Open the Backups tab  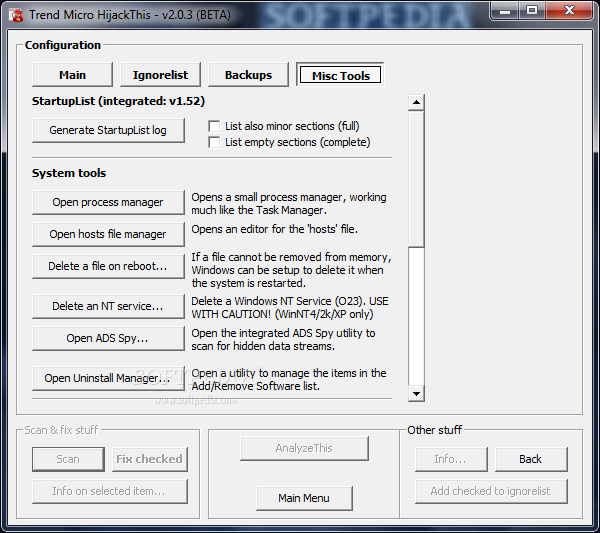pyautogui.click(x=248, y=75)
